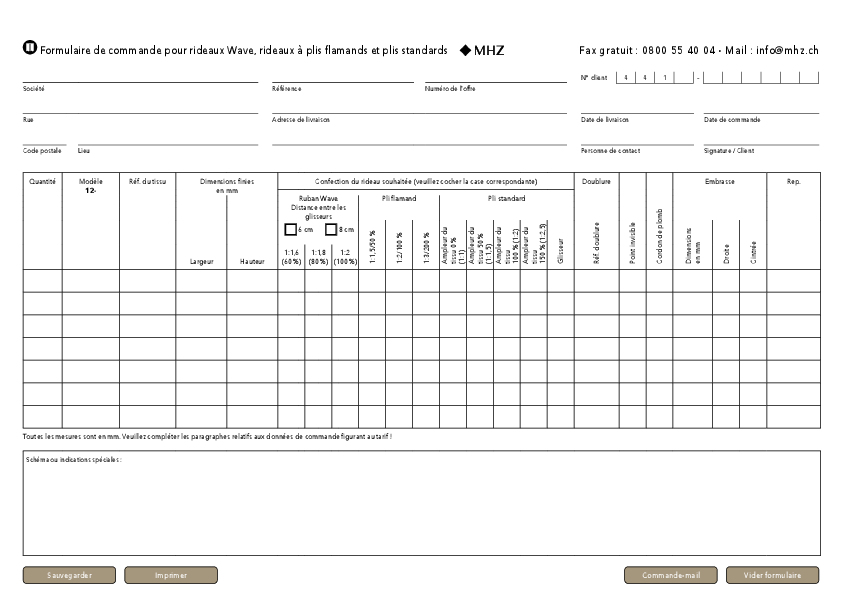
Task: Focus the Numéro de l'offre field
Action: pyautogui.click(x=495, y=76)
